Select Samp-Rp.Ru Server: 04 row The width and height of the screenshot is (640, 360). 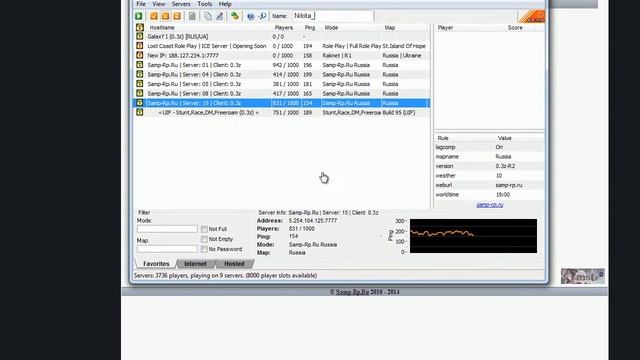coord(282,74)
